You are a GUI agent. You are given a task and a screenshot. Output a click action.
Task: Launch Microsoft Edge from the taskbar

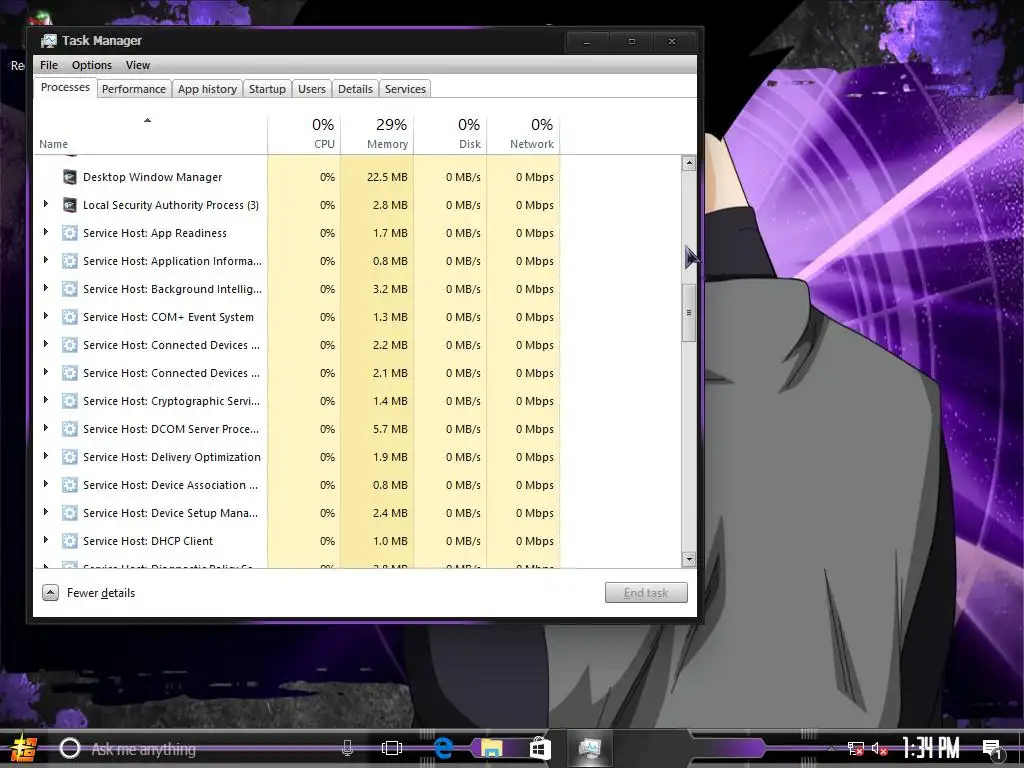pyautogui.click(x=443, y=748)
